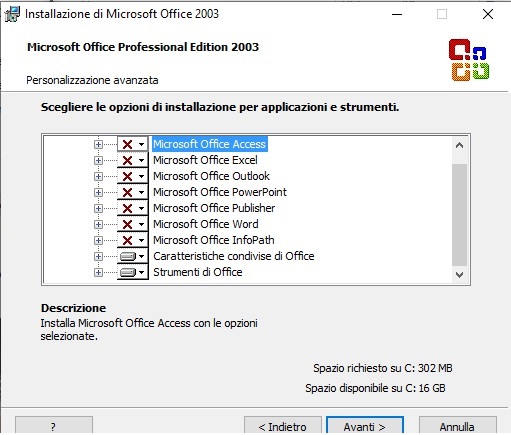Select the Microsoft Office Outlook entry
The height and width of the screenshot is (435, 511).
tap(211, 176)
